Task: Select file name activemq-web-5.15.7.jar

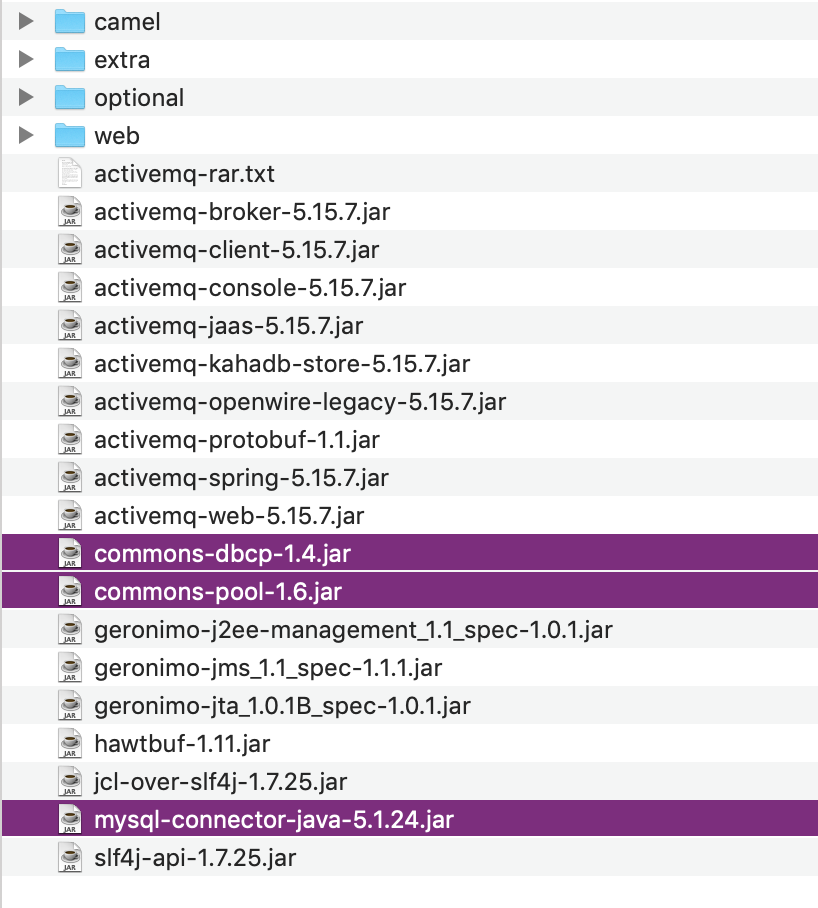Action: [229, 517]
